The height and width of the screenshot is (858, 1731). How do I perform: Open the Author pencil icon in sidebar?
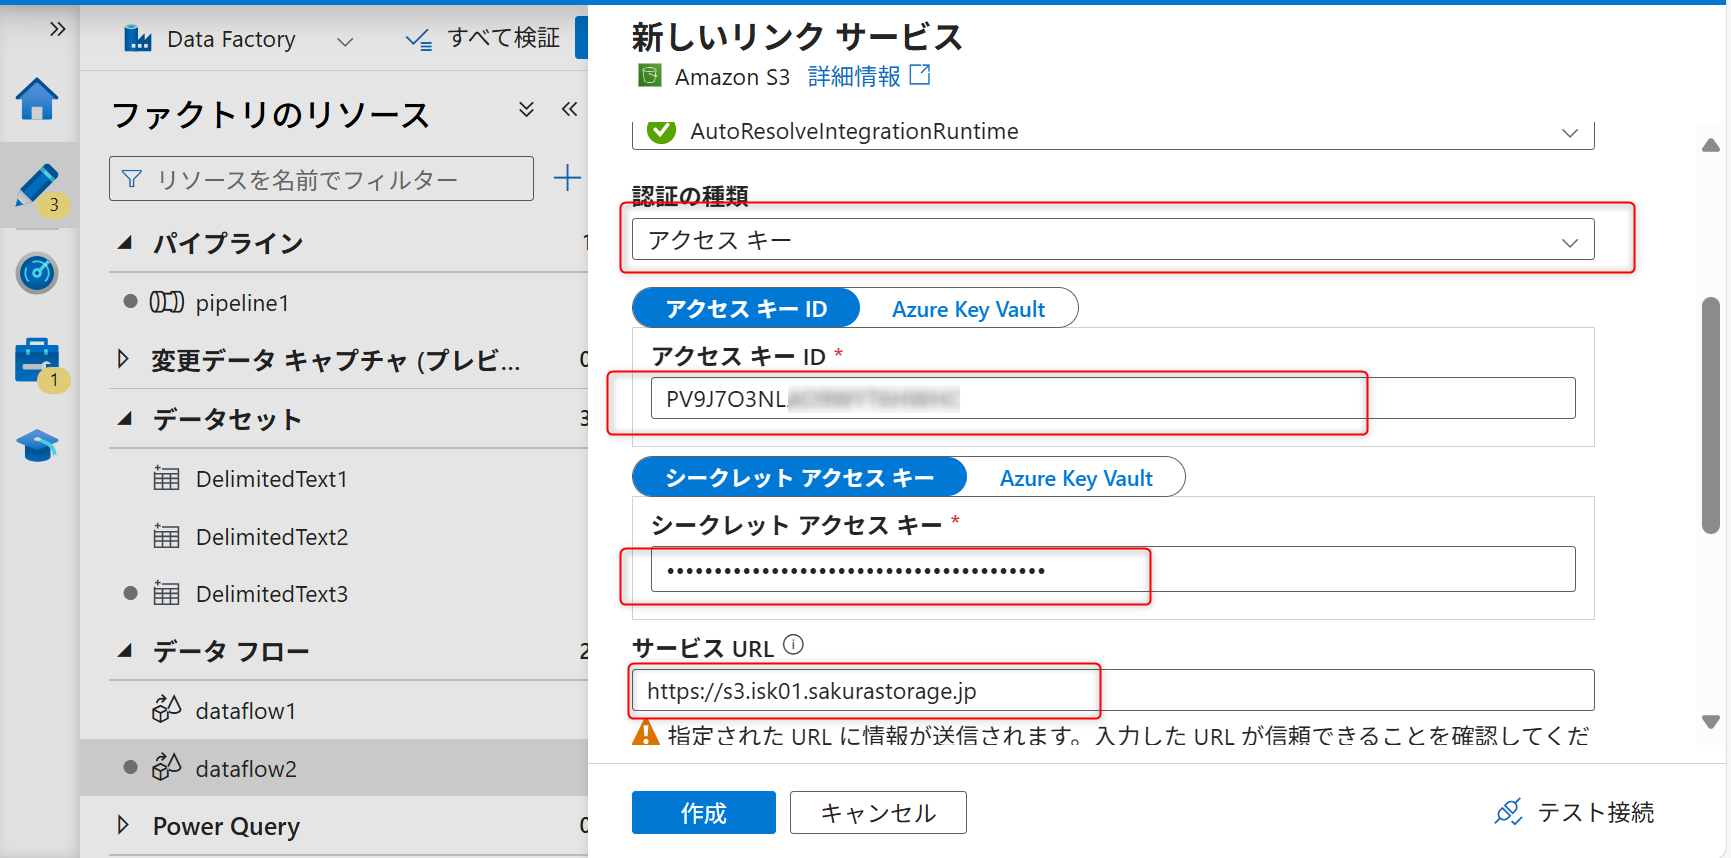[37, 186]
